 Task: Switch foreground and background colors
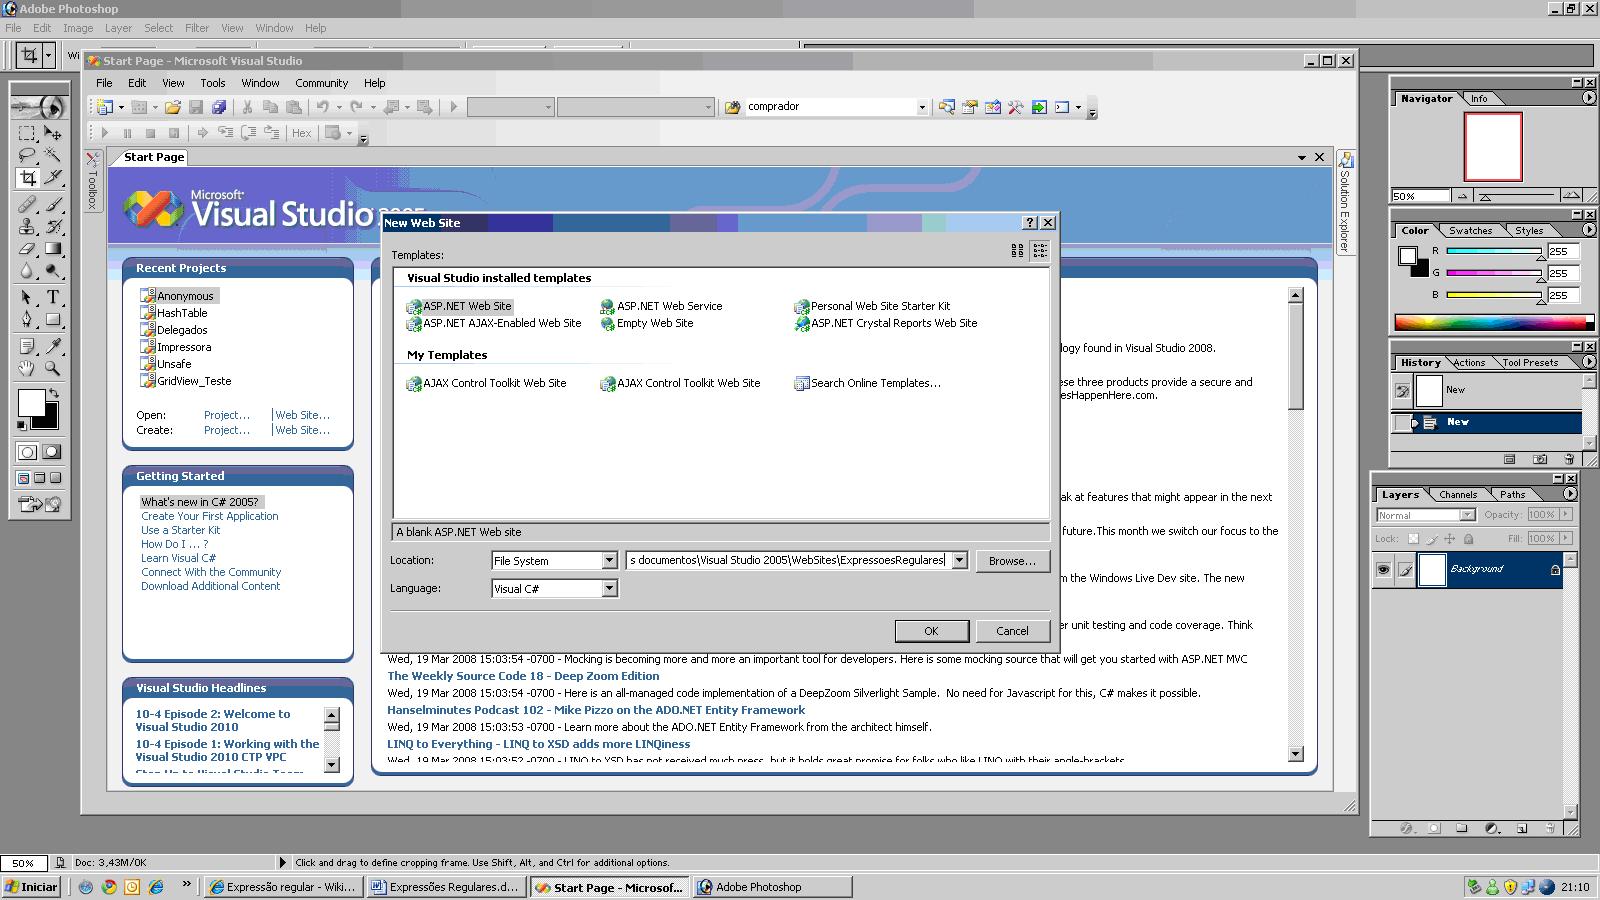[54, 393]
